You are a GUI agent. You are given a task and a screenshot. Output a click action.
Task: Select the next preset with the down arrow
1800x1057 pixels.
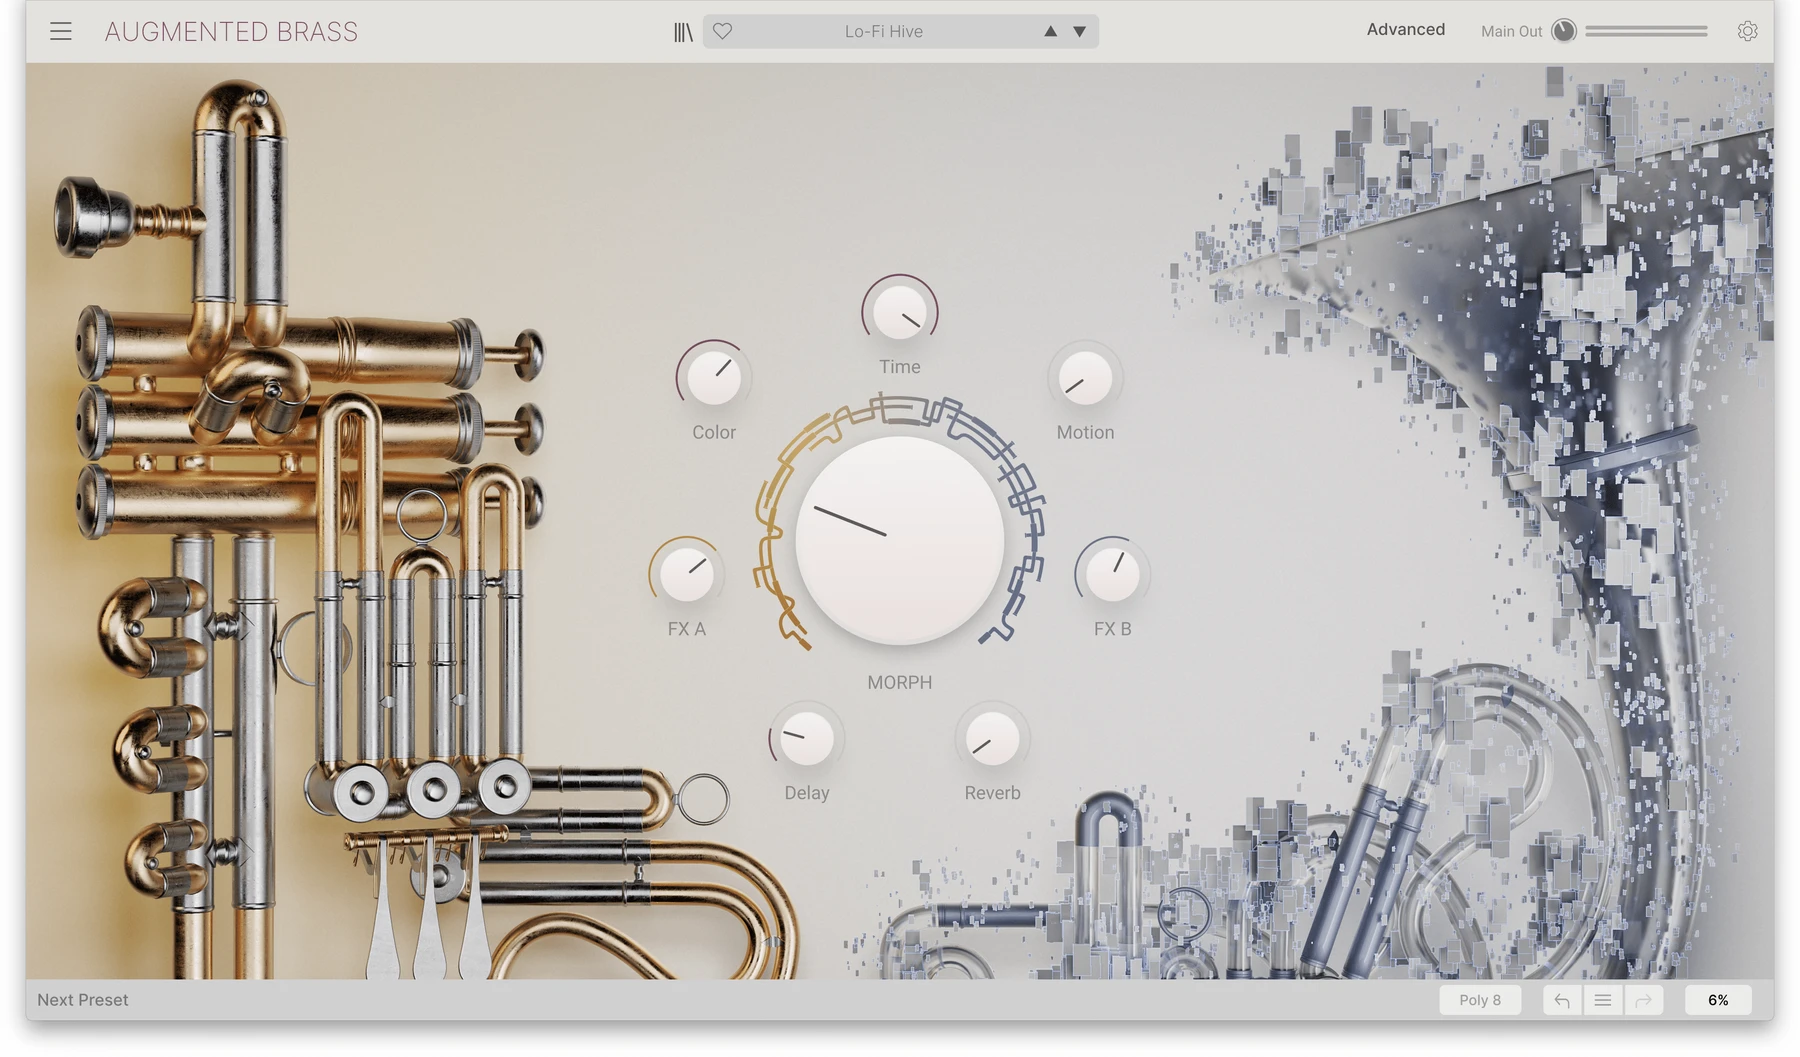pos(1080,31)
